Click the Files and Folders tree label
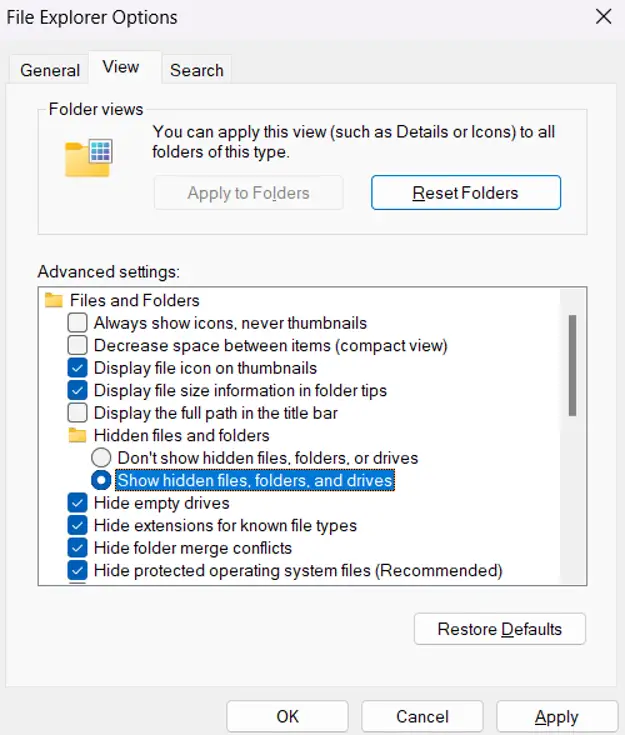The height and width of the screenshot is (735, 625). pos(135,300)
